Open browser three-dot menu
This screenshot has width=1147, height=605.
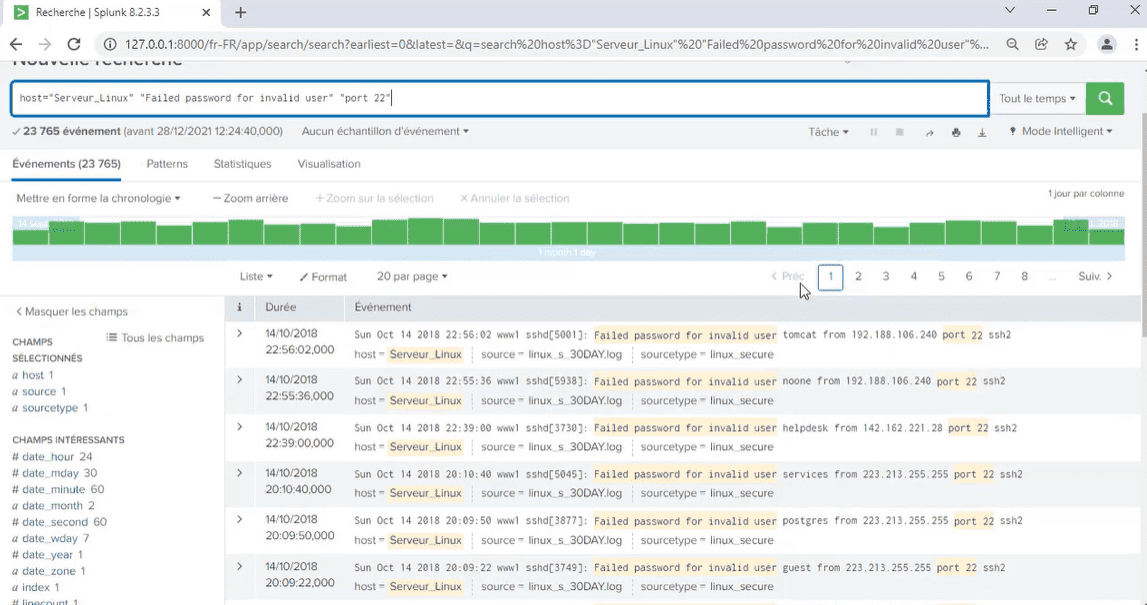tap(1136, 44)
